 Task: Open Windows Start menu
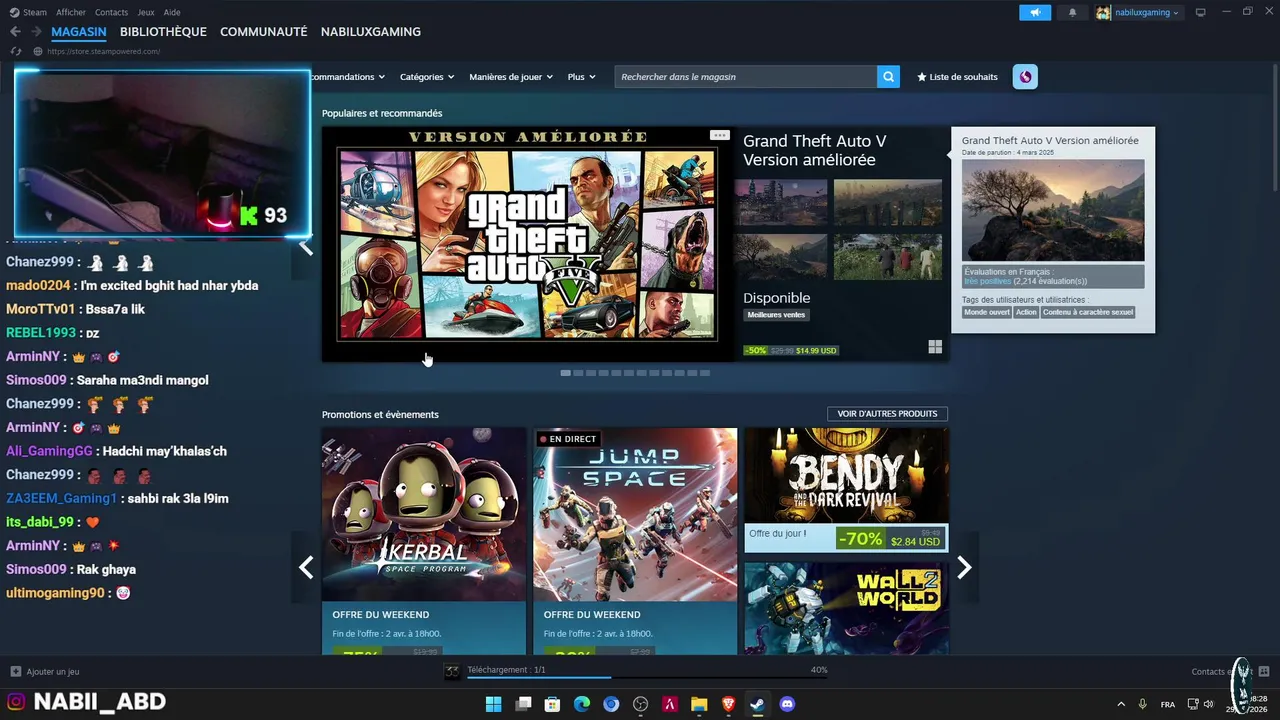click(x=494, y=704)
